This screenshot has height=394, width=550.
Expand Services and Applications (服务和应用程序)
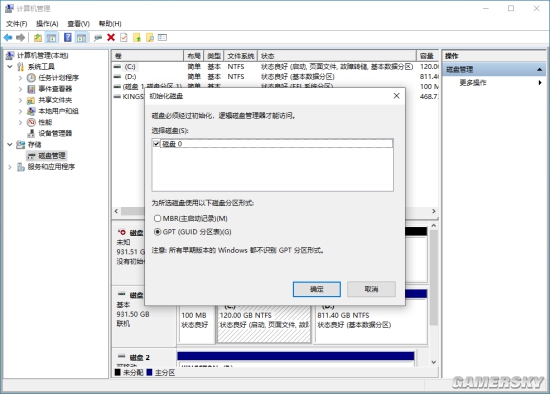[x=10, y=167]
